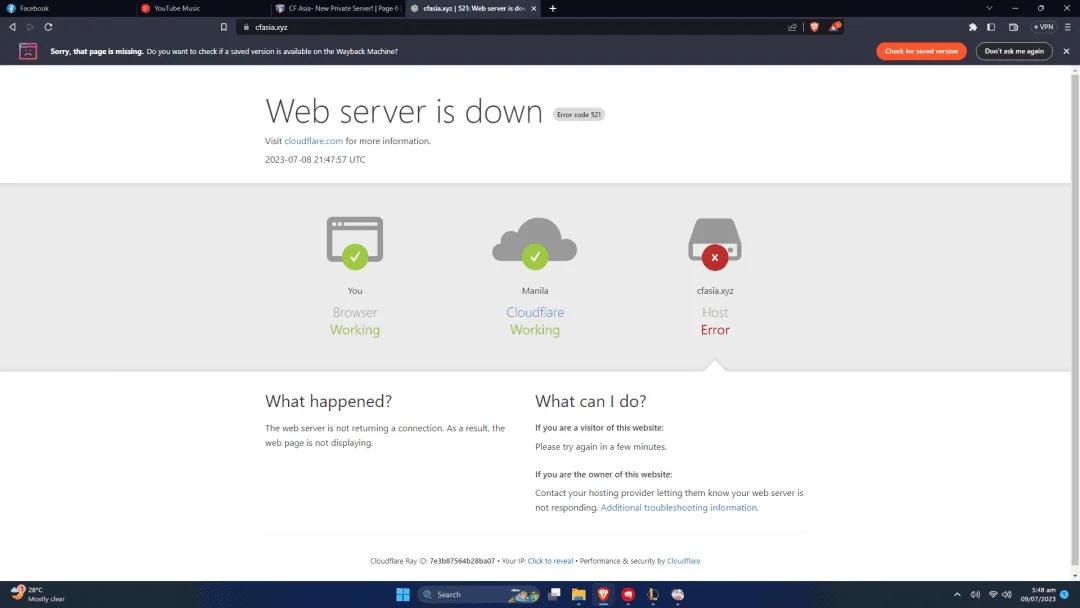This screenshot has width=1080, height=608.
Task: Click the taskbar Search box
Action: point(478,594)
